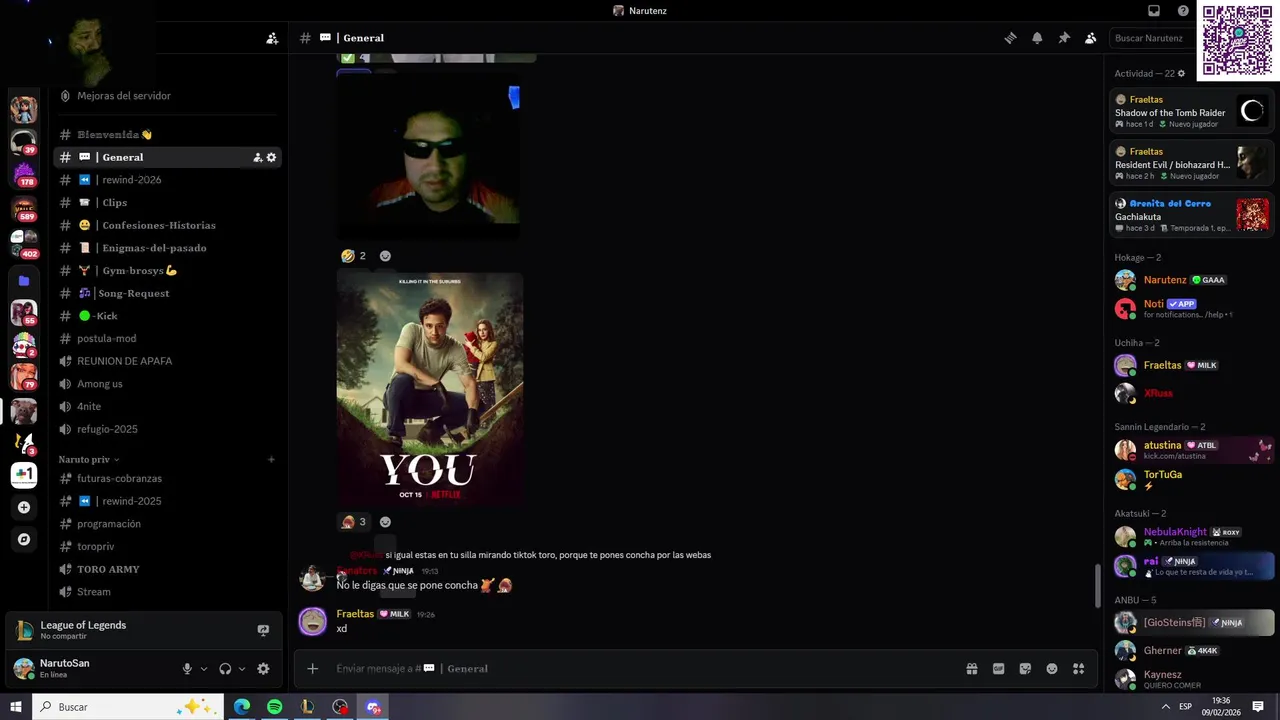Mute microphone in user panel
Screen dimensions: 1280x720
pyautogui.click(x=187, y=669)
